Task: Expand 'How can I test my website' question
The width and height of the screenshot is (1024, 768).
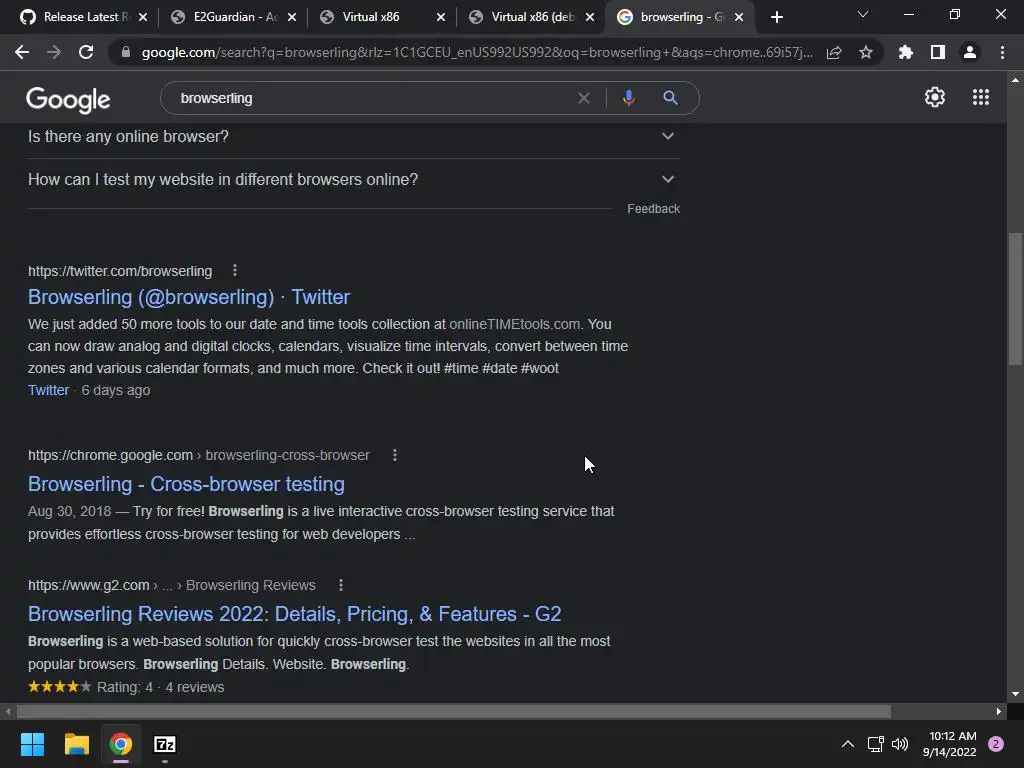Action: [x=353, y=180]
